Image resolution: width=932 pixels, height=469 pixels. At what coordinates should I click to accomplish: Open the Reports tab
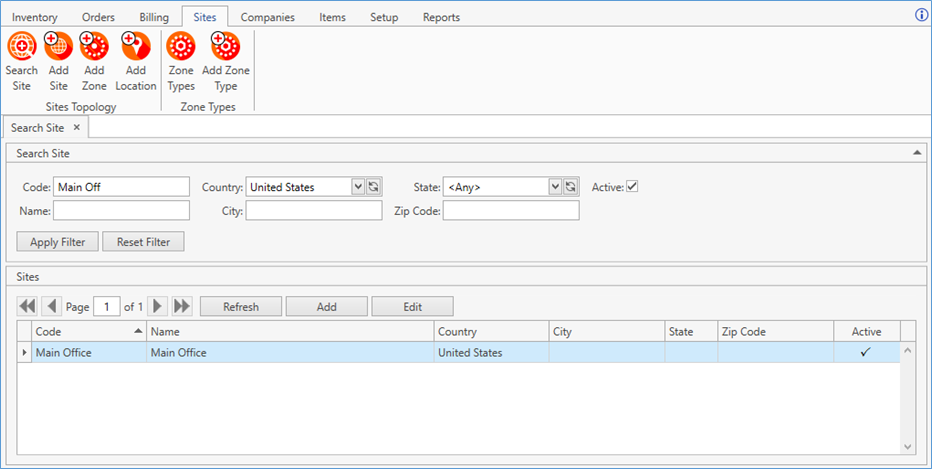[441, 17]
